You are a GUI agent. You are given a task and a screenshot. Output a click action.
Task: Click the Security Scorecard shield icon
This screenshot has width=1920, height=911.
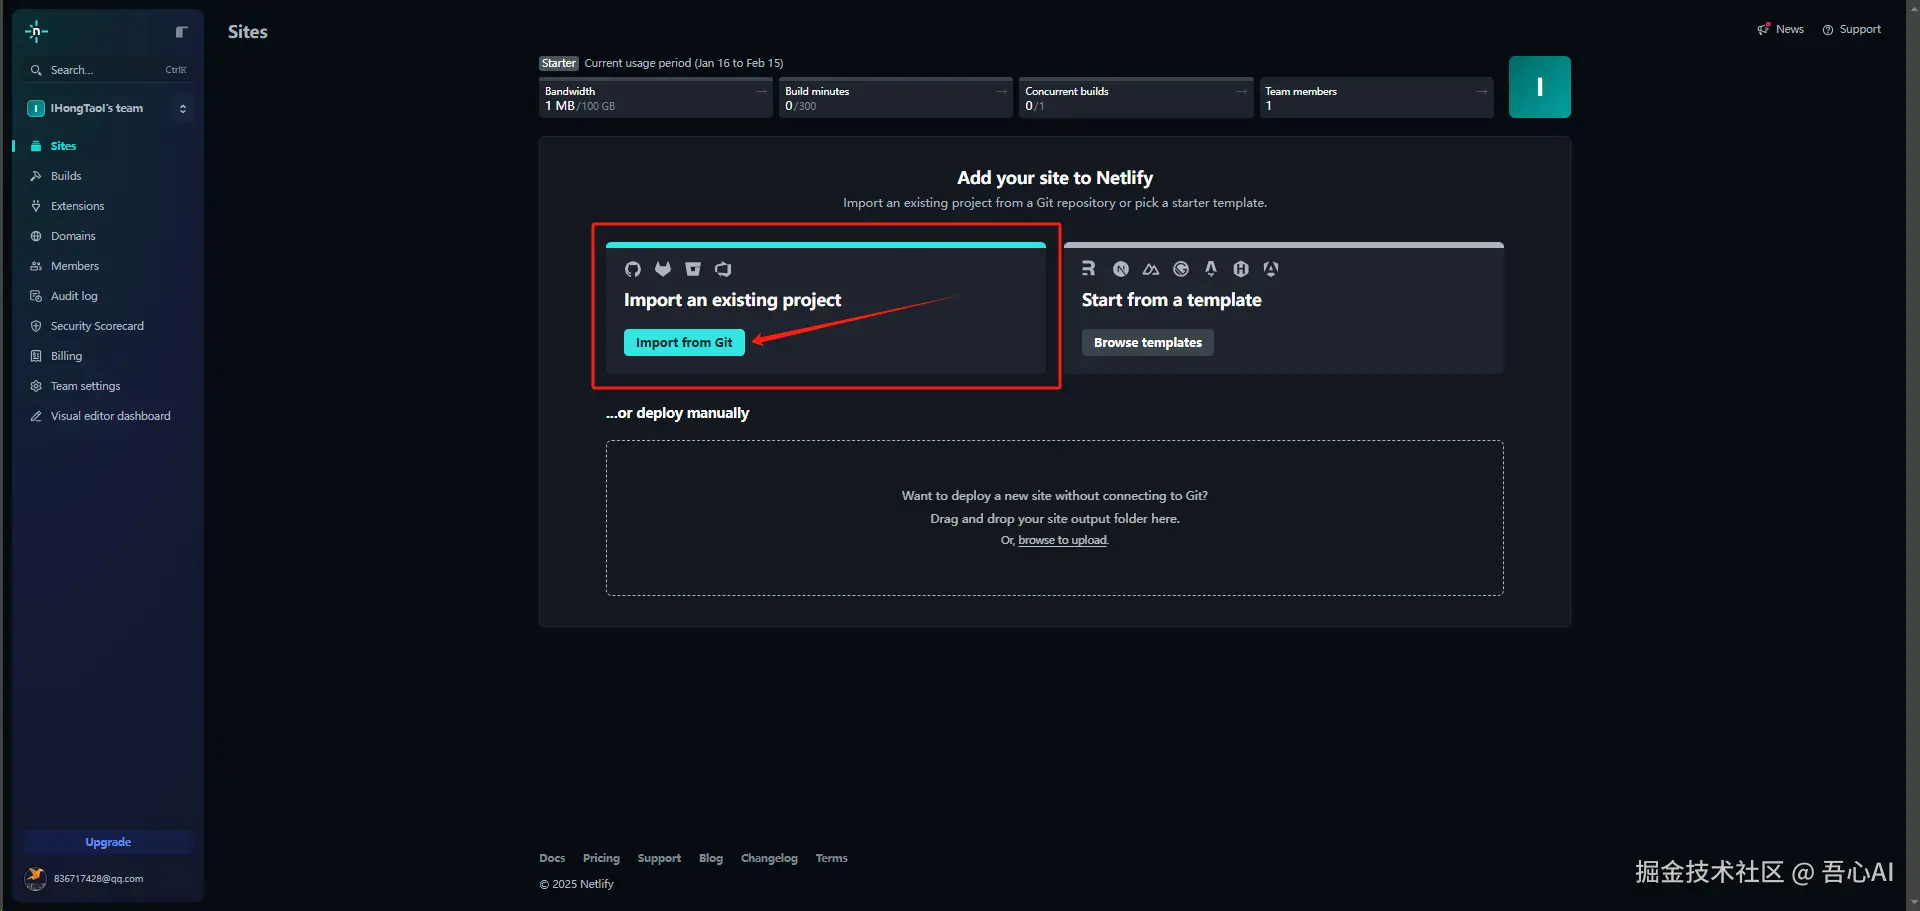click(36, 326)
